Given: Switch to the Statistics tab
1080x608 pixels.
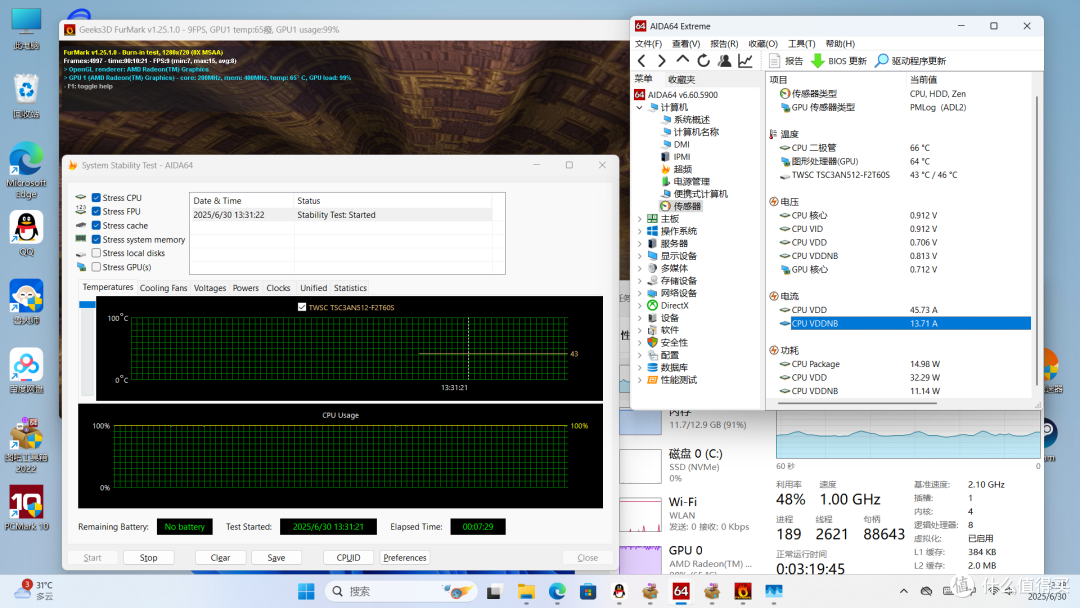Looking at the screenshot, I should point(350,288).
